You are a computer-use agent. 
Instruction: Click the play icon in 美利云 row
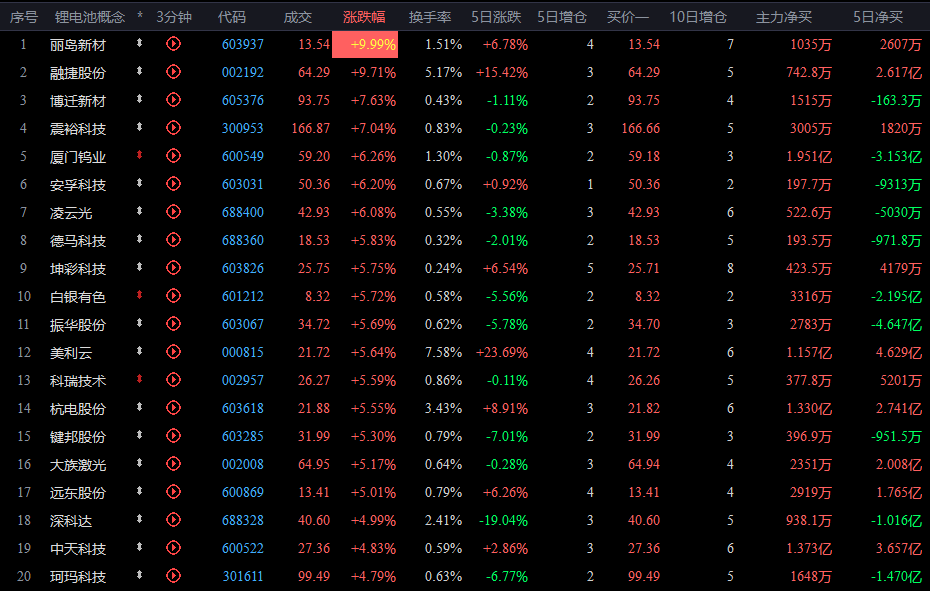point(173,352)
